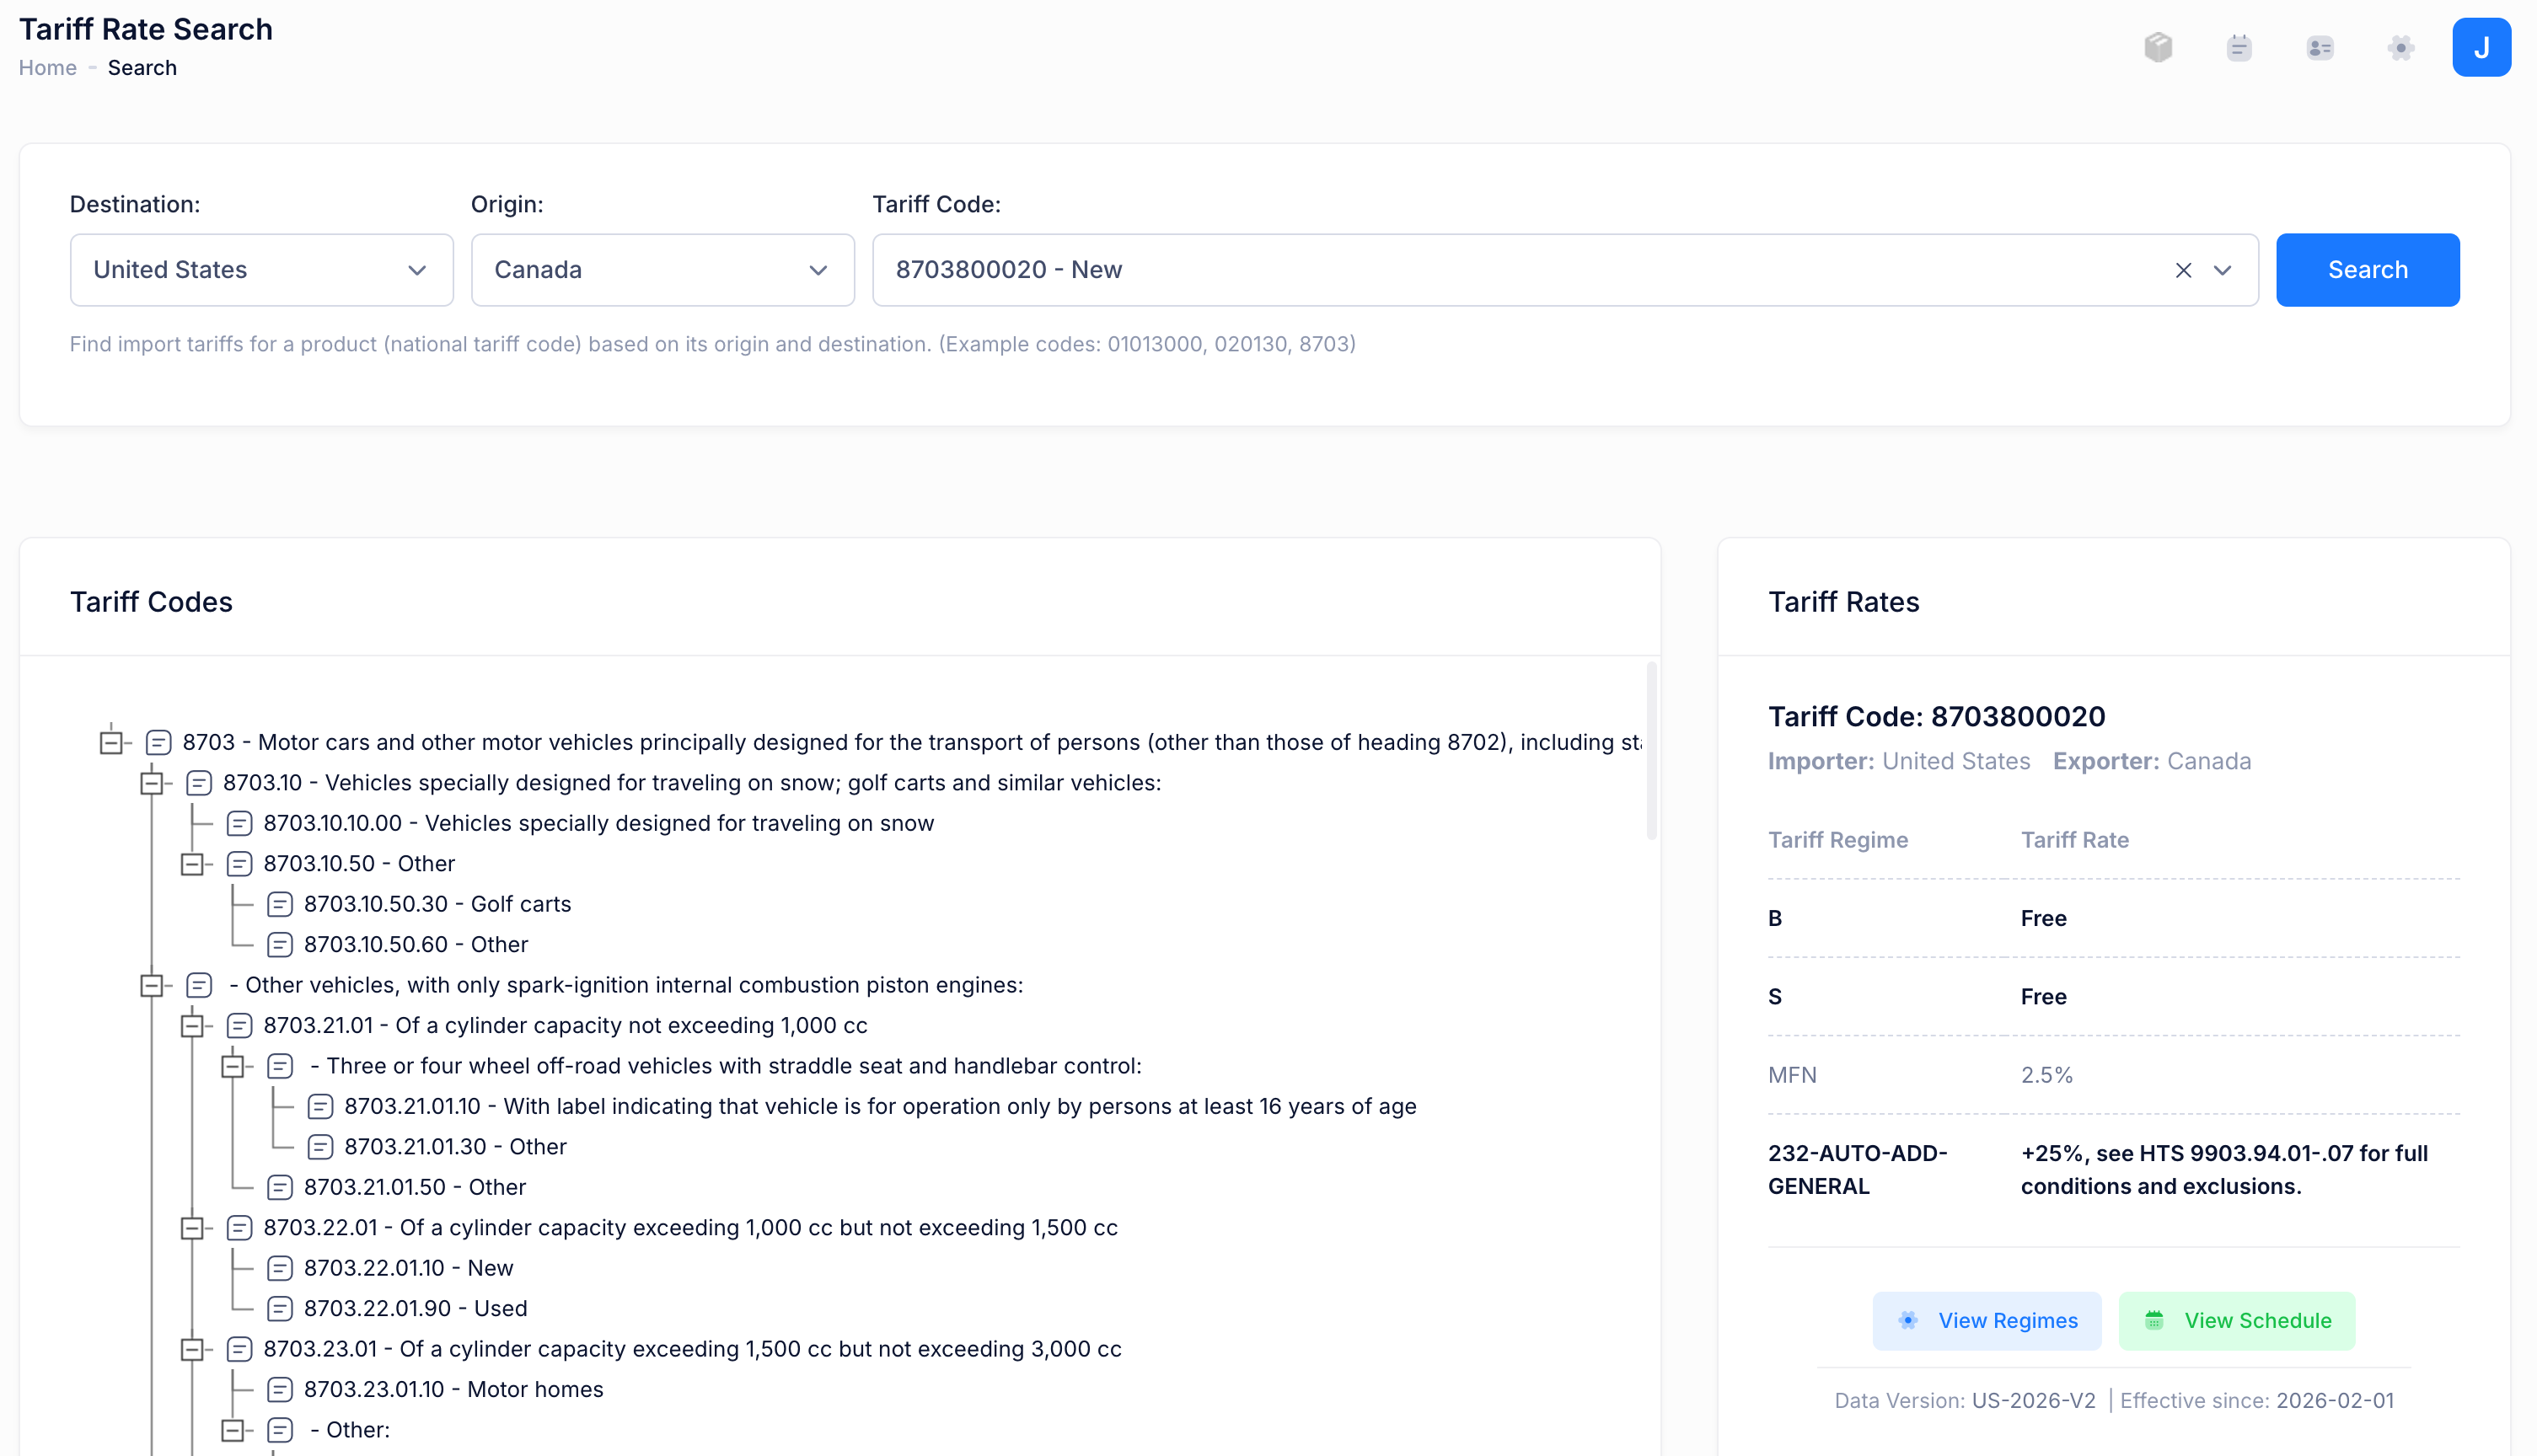Screen dimensions: 2537x1456
Task: Collapse the 8703.10.50 Other node
Action: click(x=192, y=864)
